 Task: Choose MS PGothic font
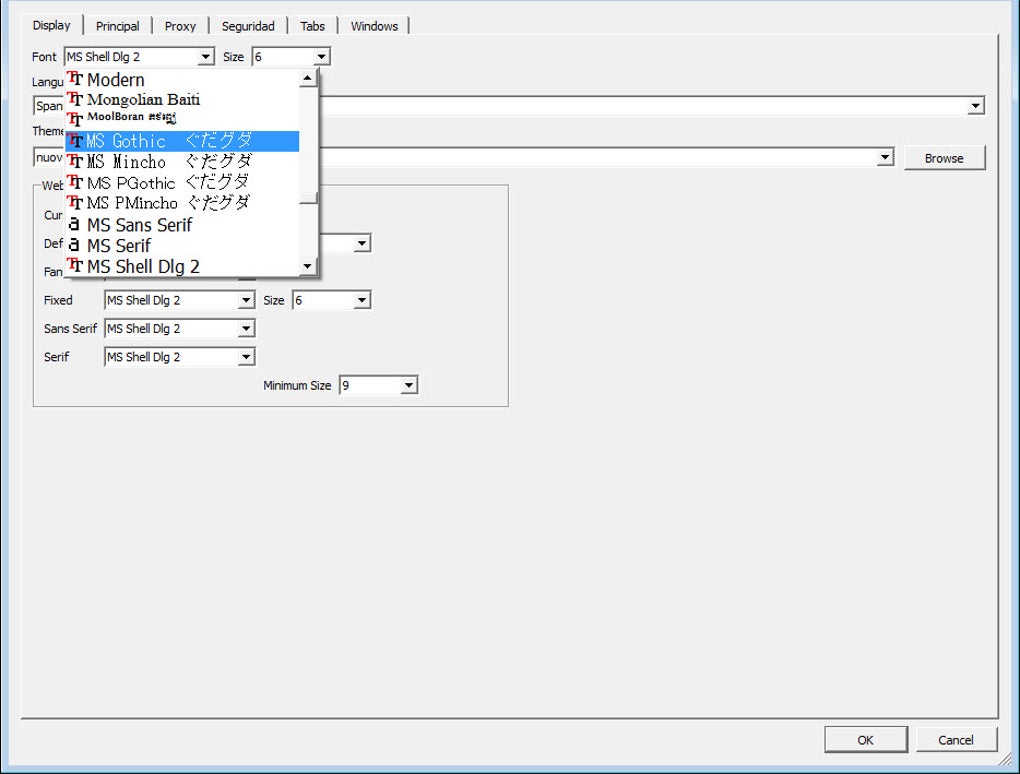tap(182, 182)
